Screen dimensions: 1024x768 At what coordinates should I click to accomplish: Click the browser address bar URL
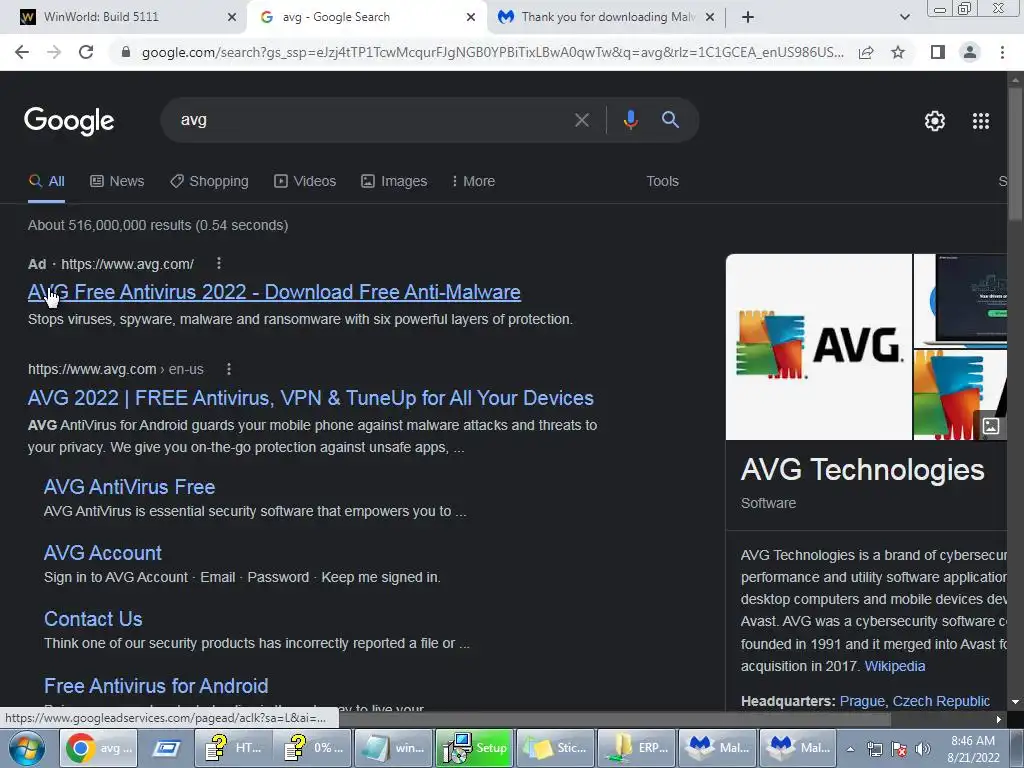click(x=492, y=52)
